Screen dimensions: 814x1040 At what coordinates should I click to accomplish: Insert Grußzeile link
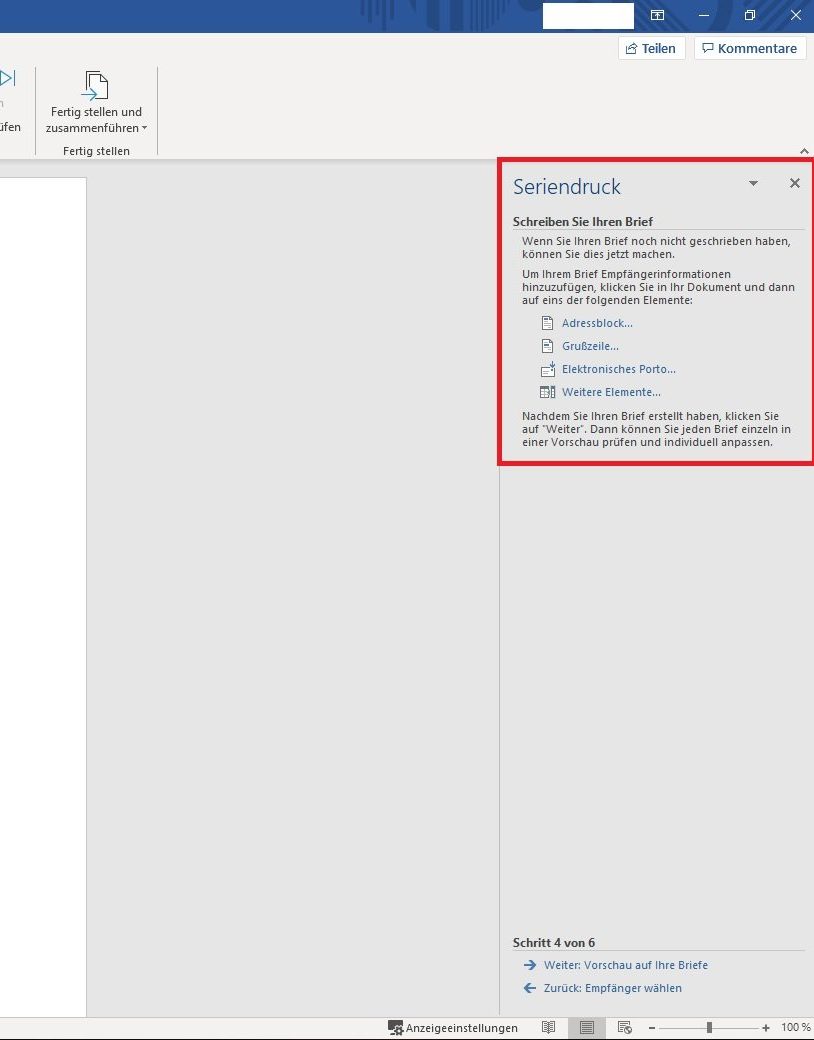click(590, 346)
